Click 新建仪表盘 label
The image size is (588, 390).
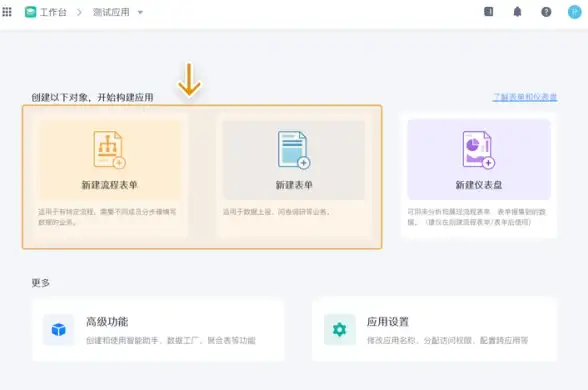[x=479, y=185]
